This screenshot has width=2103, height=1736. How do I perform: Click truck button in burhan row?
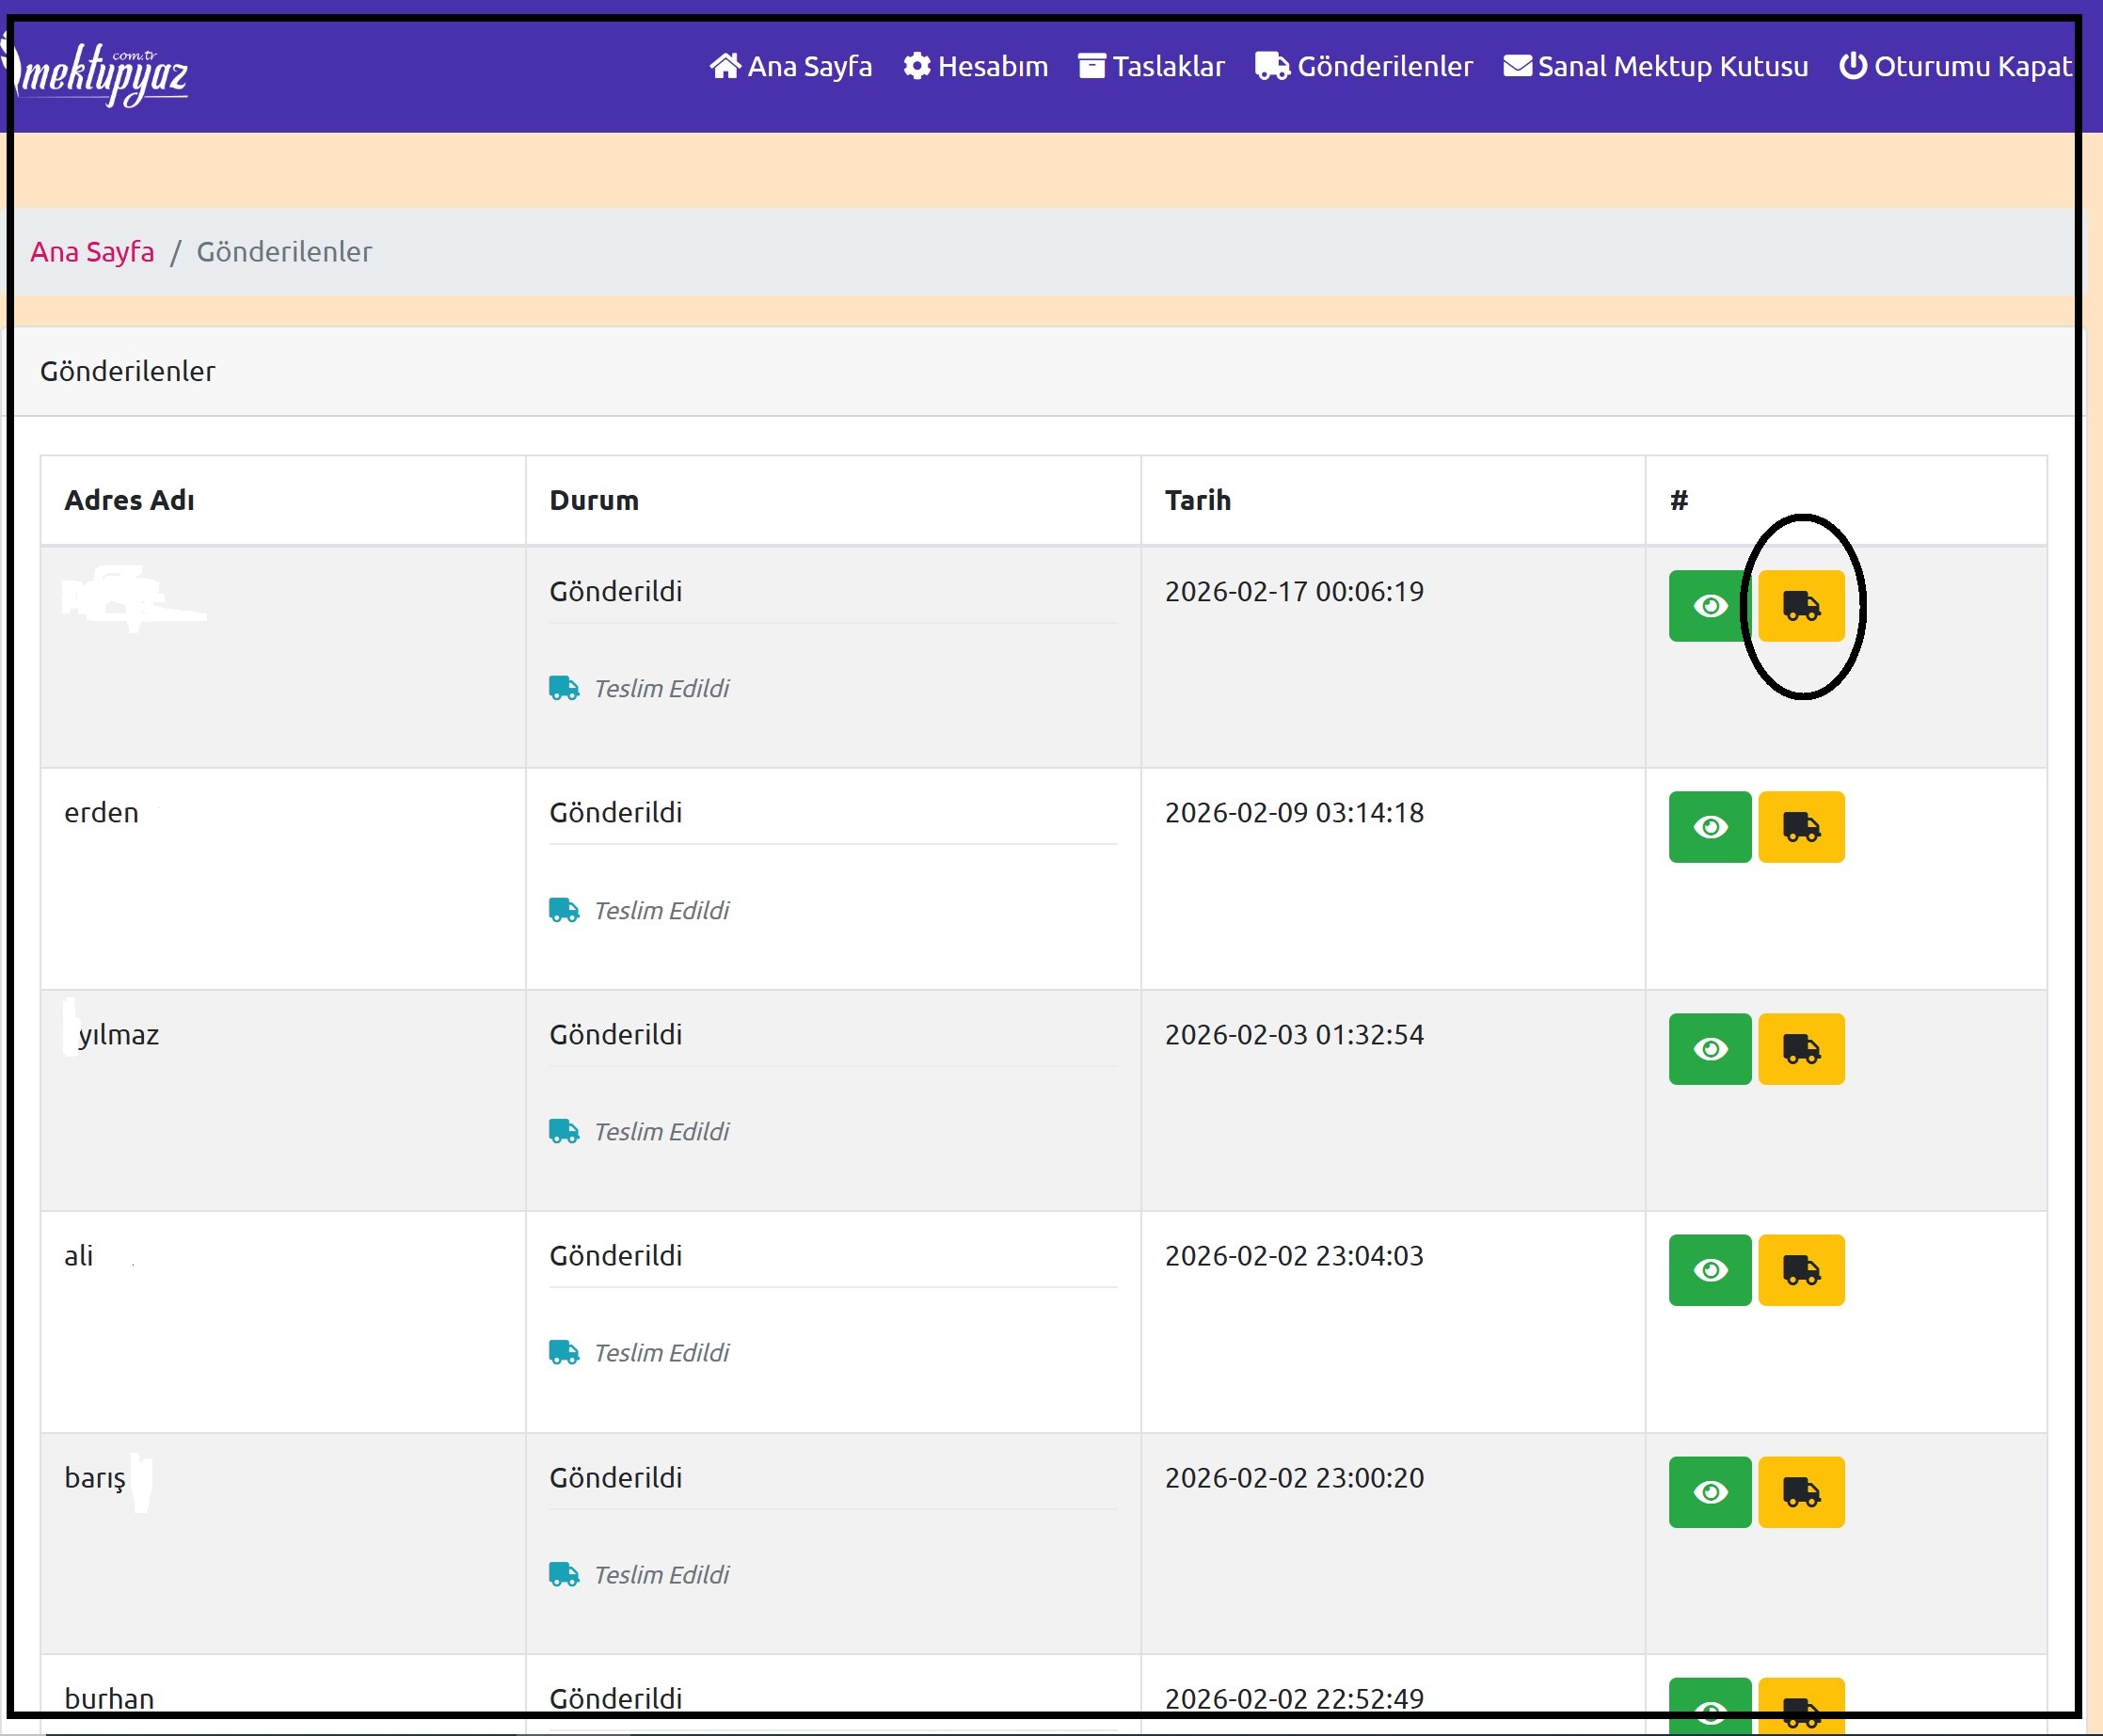click(x=1801, y=1702)
